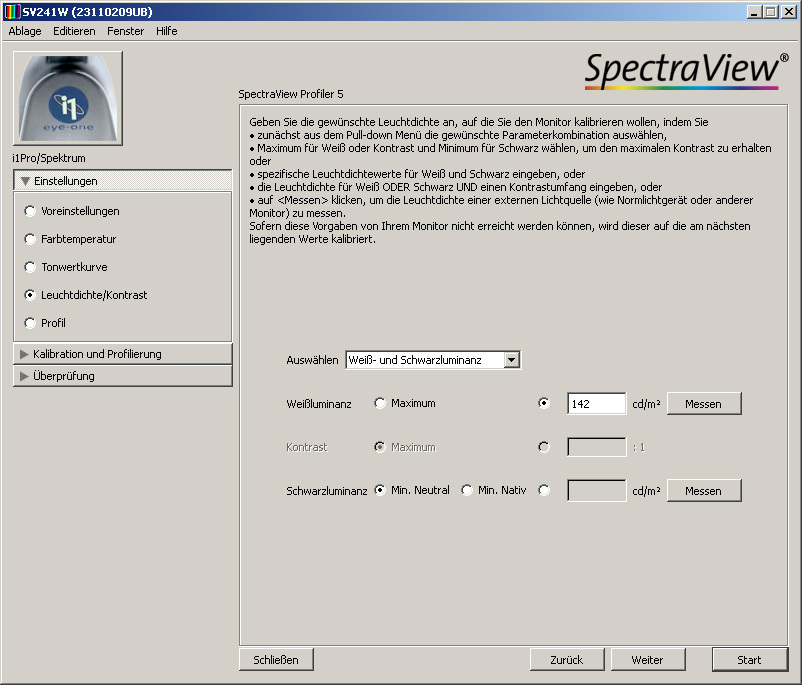Open the Fenster menu
The image size is (802, 685).
pyautogui.click(x=125, y=31)
